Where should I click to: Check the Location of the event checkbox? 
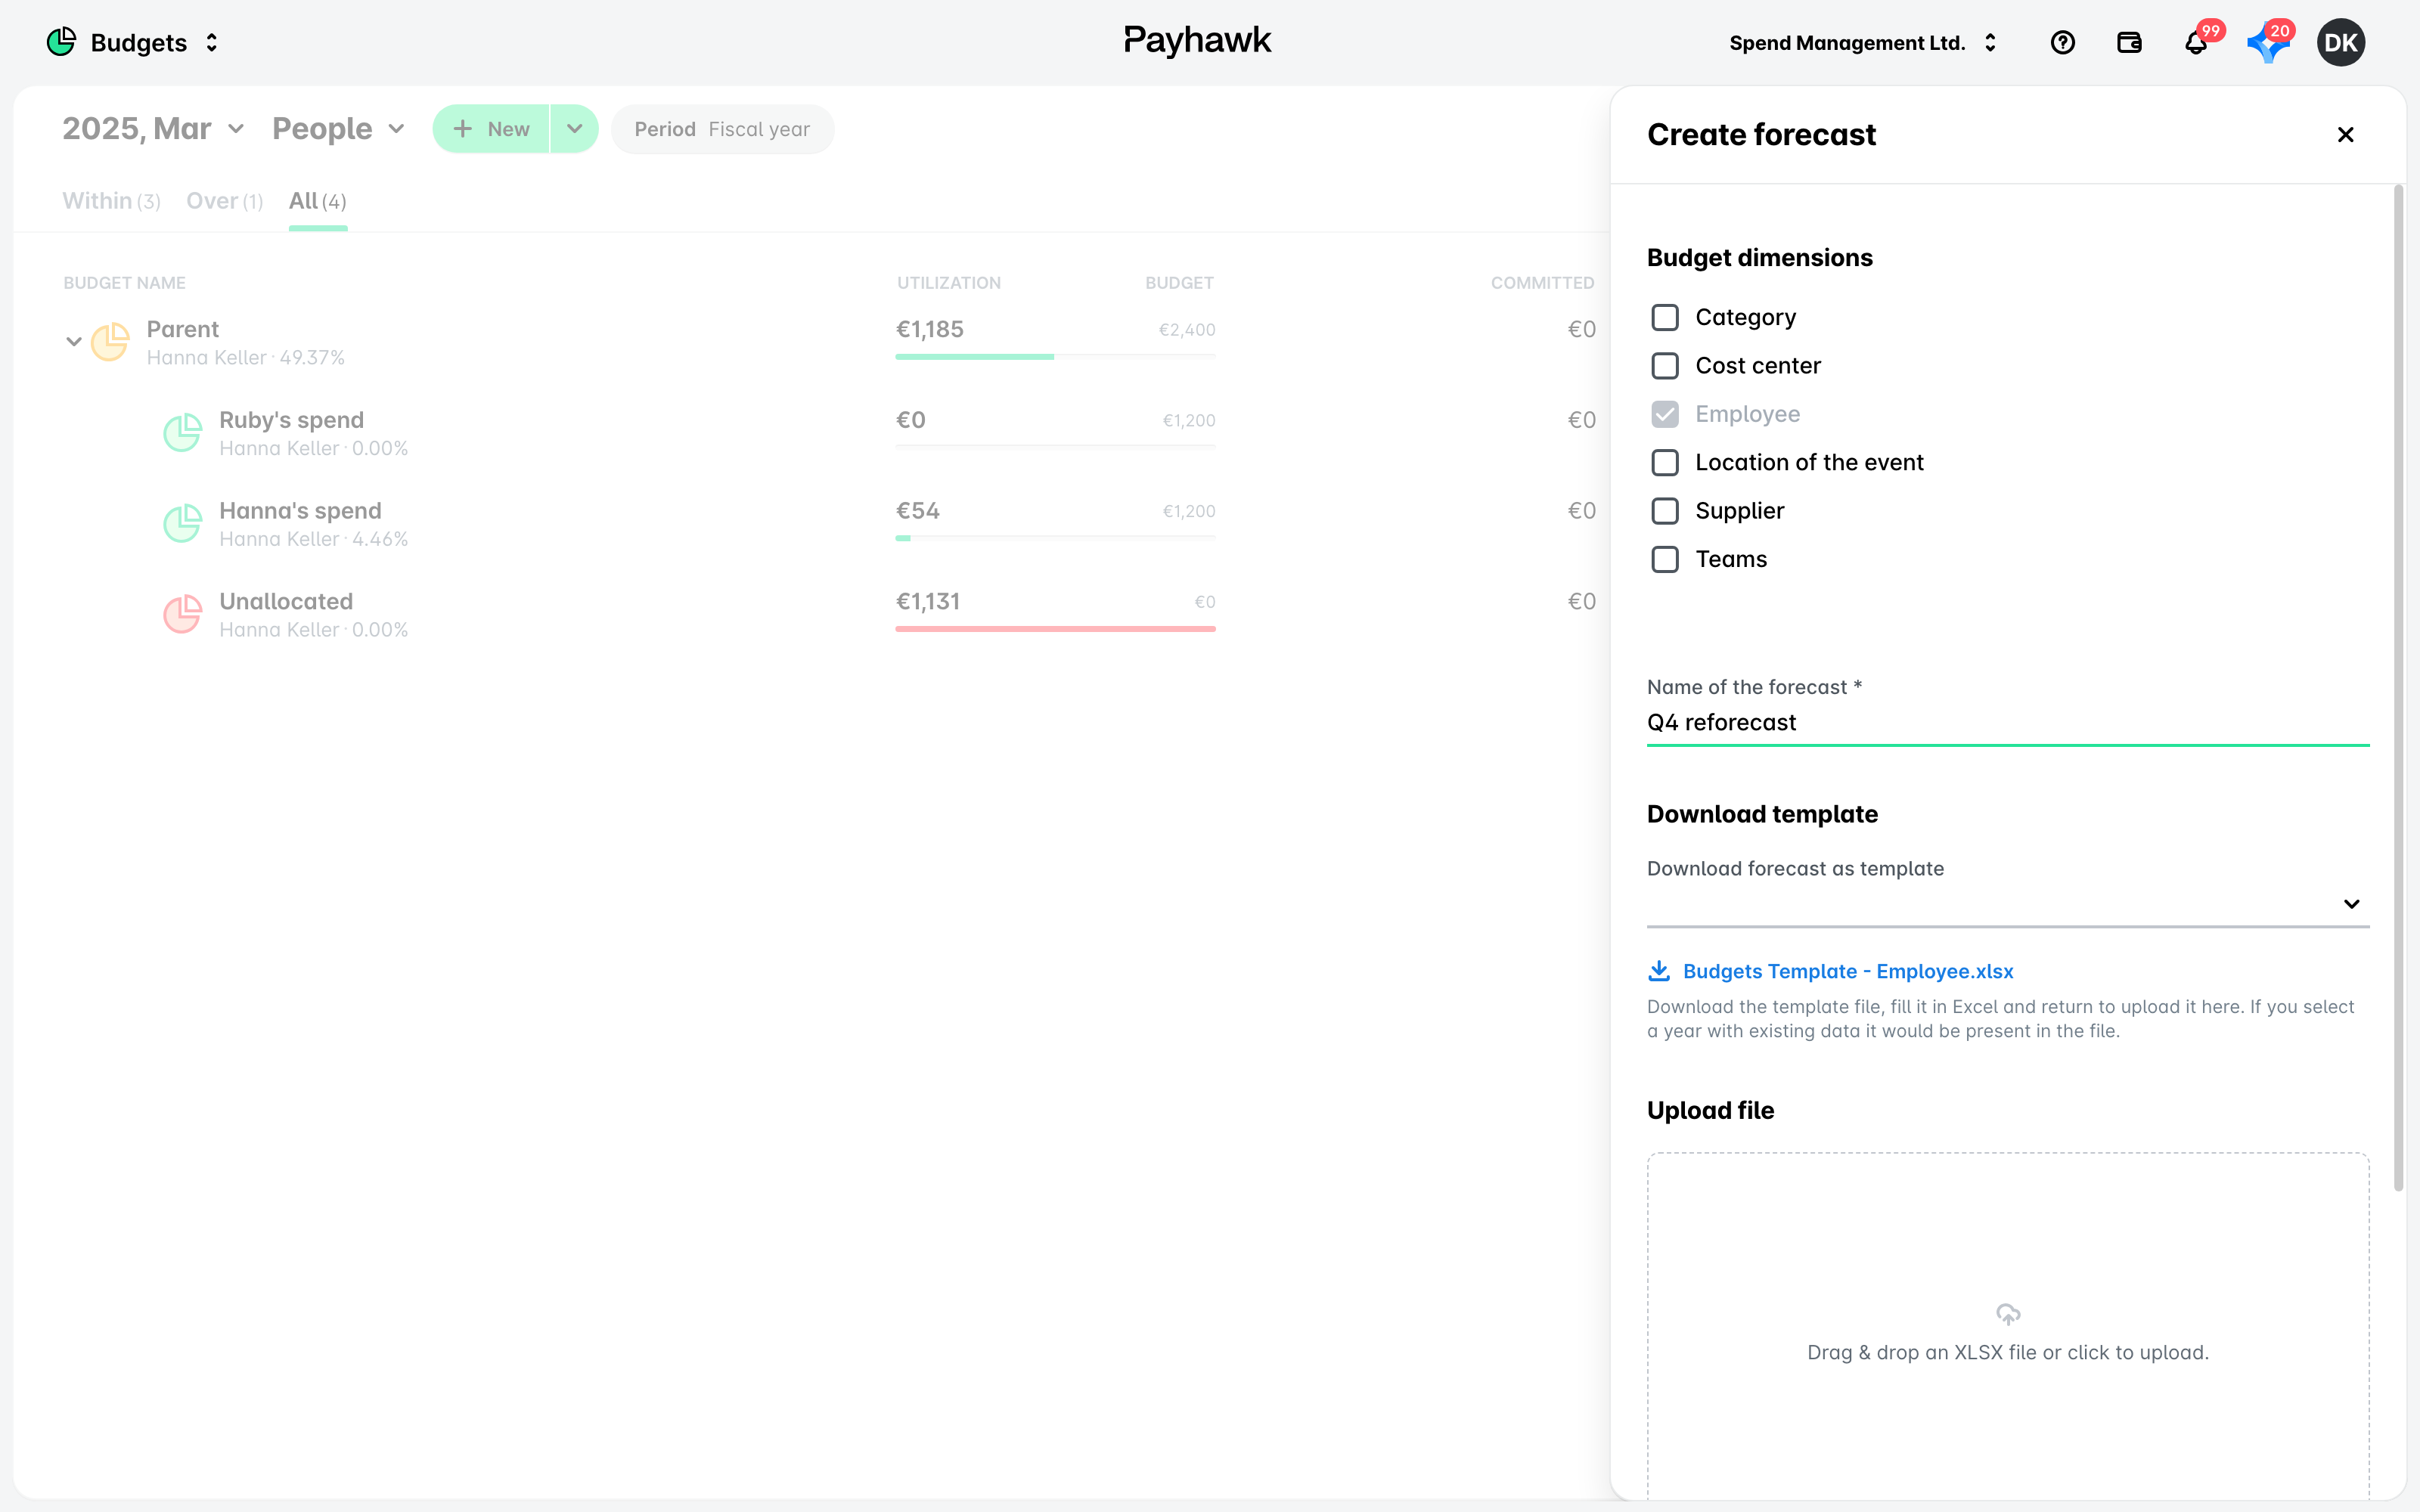click(x=1665, y=462)
